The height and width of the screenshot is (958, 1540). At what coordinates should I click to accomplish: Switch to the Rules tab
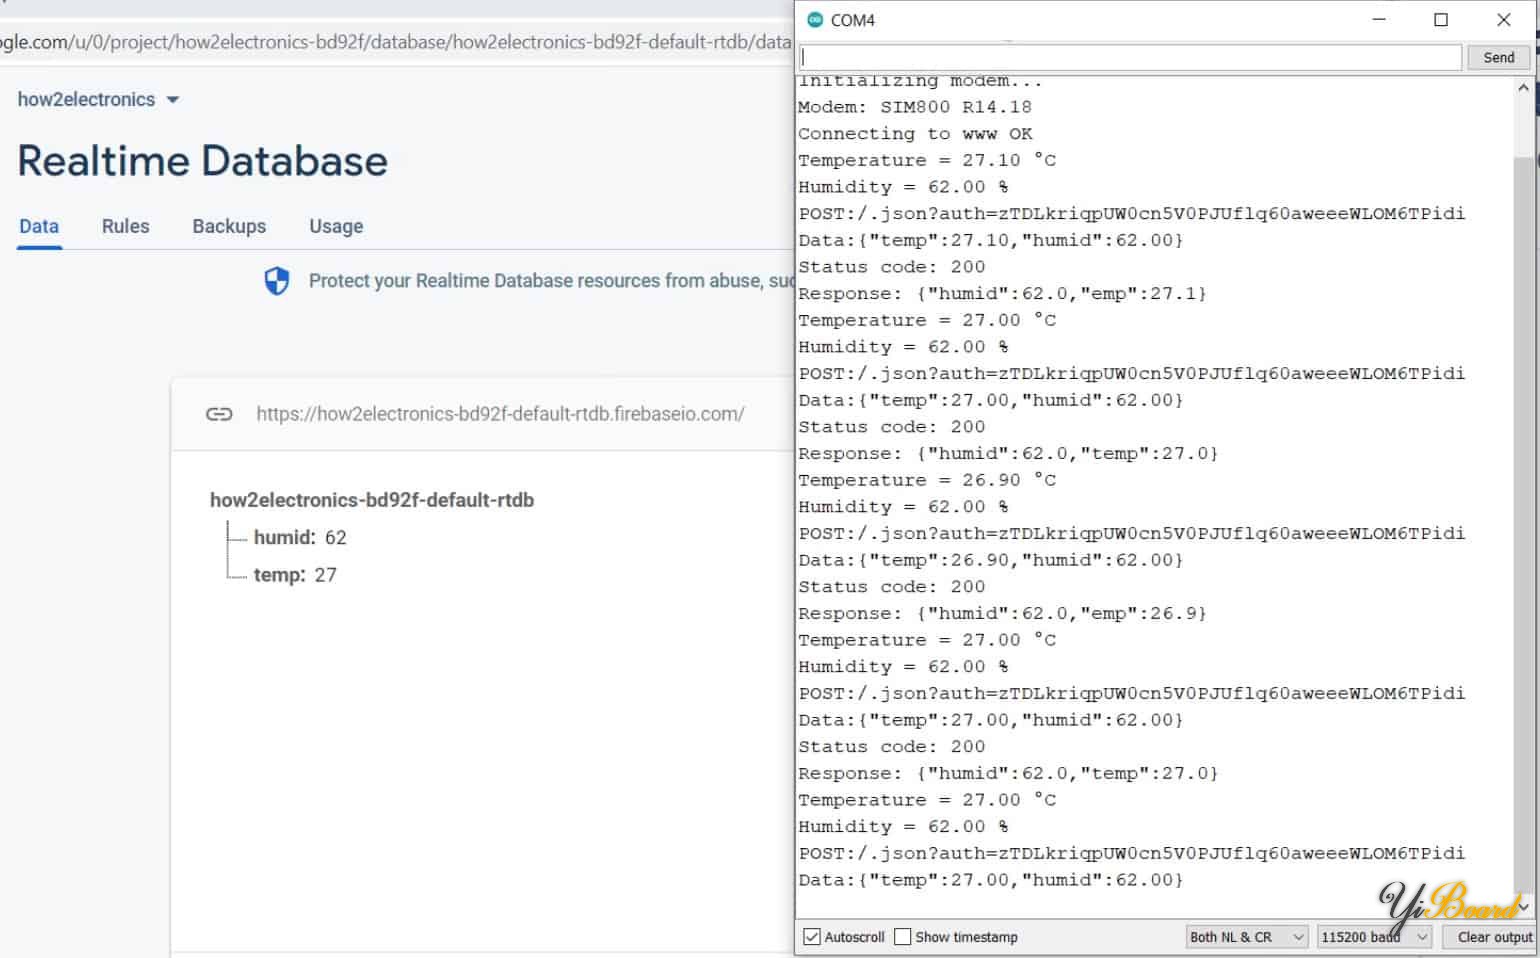pos(125,226)
